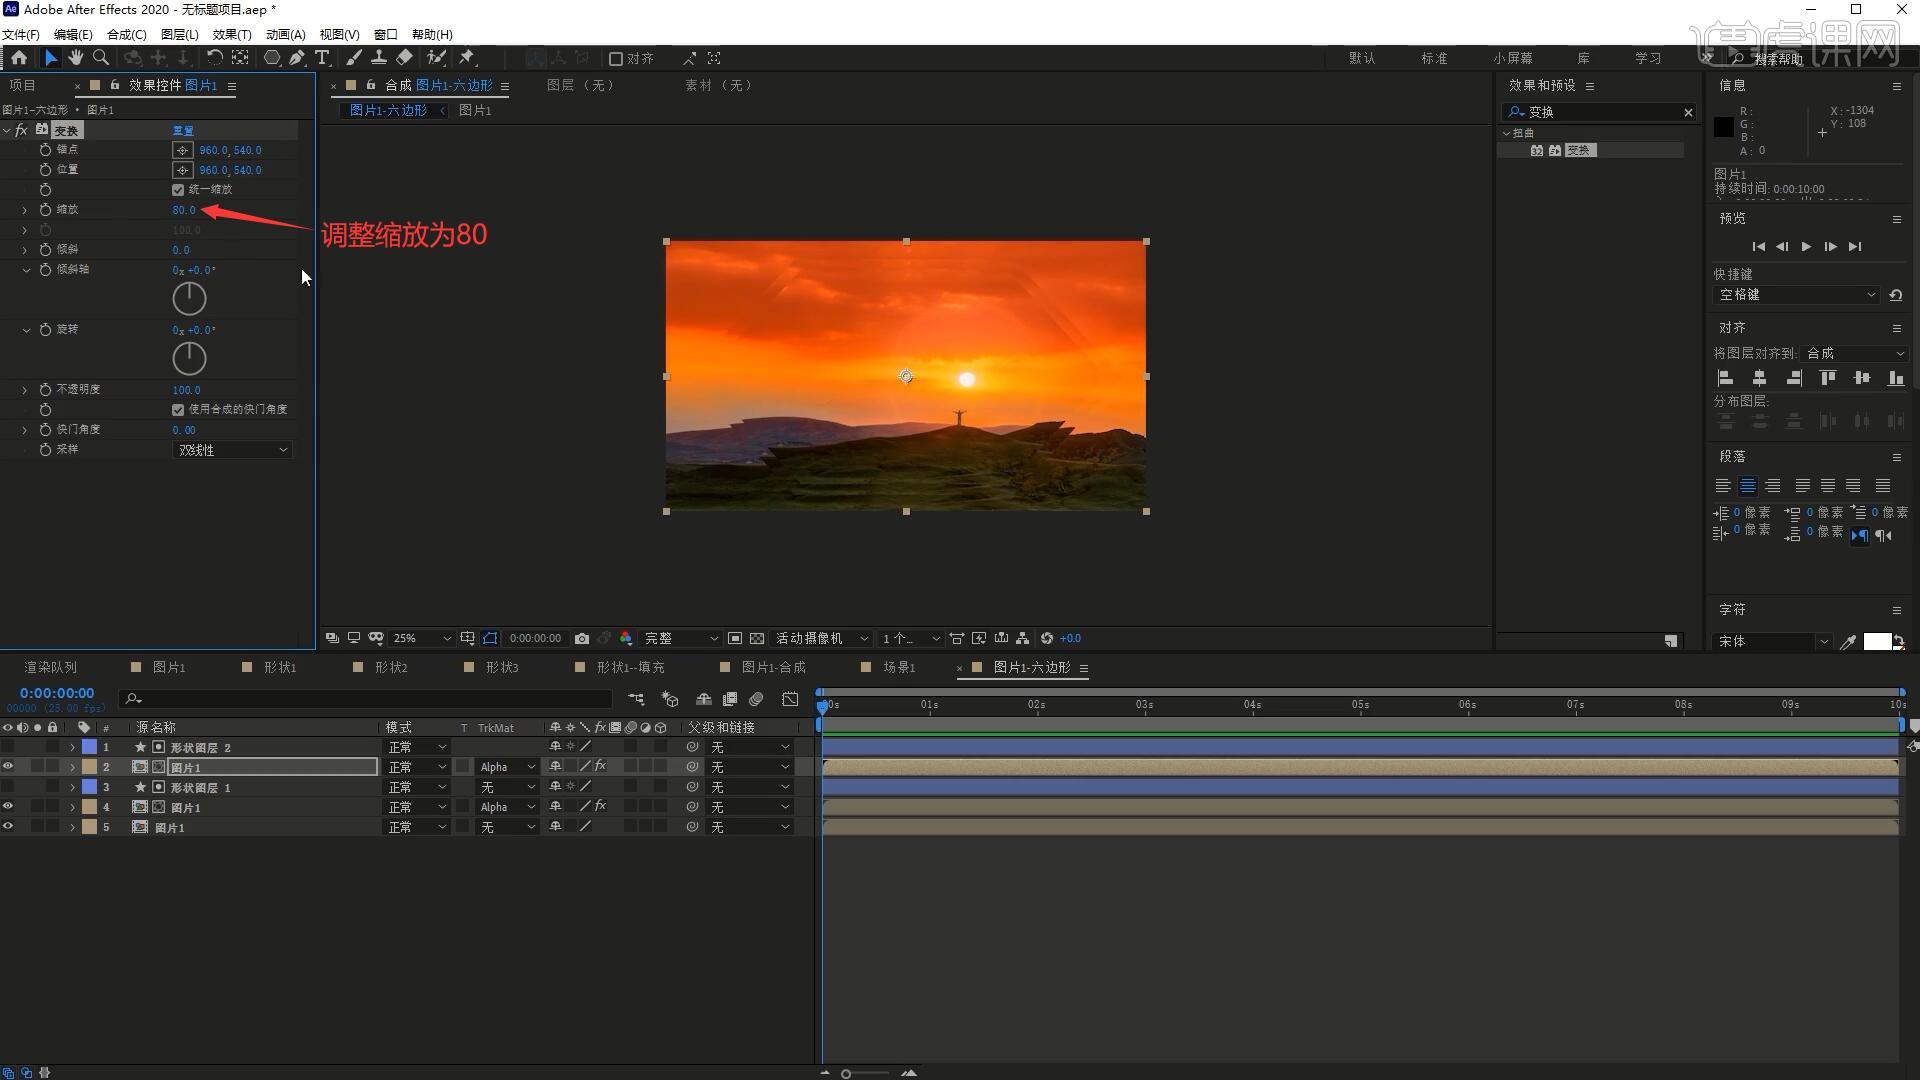Click the 04s mark on time ruler
Screen dimensions: 1920x1080
tap(1252, 705)
